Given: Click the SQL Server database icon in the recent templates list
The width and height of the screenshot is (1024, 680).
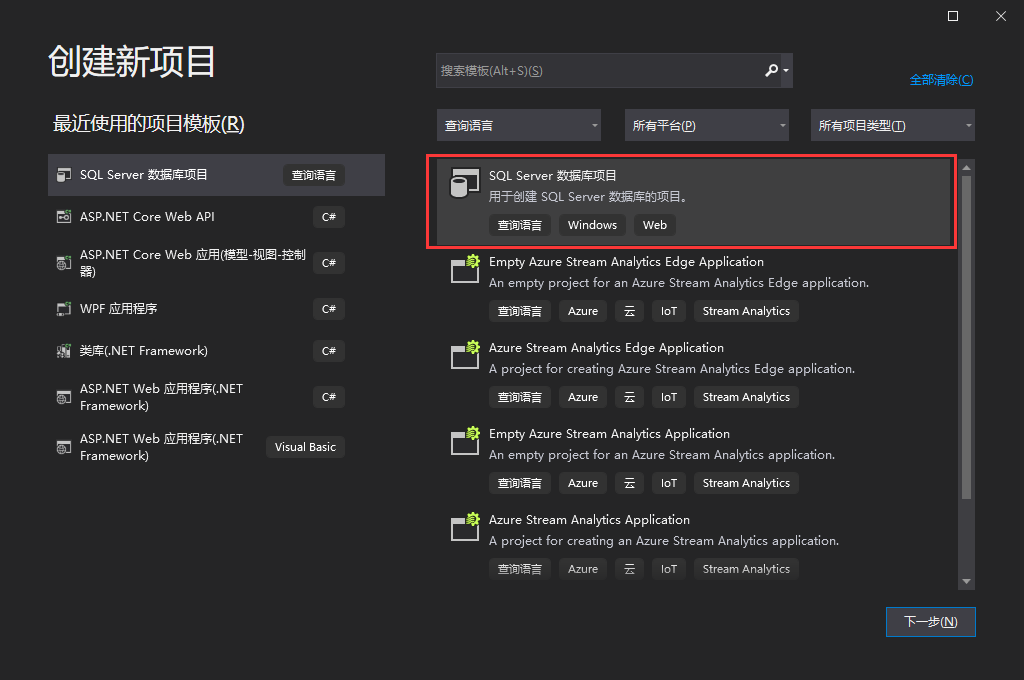Looking at the screenshot, I should point(63,175).
